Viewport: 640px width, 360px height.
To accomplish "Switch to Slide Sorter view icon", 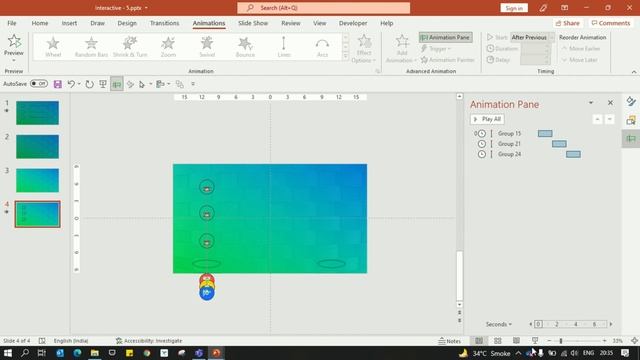I will point(498,341).
